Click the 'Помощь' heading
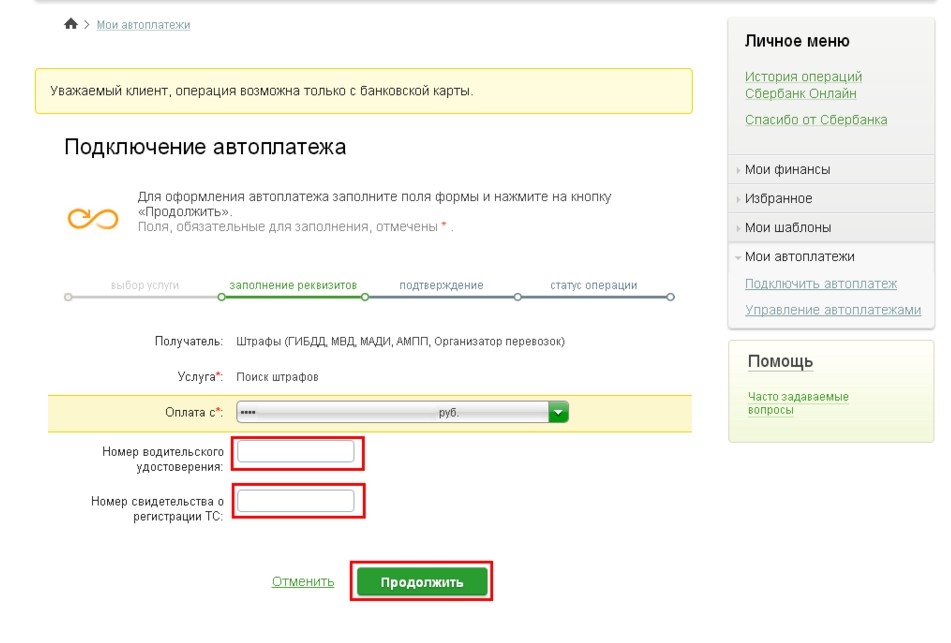951x643 pixels. 780,361
